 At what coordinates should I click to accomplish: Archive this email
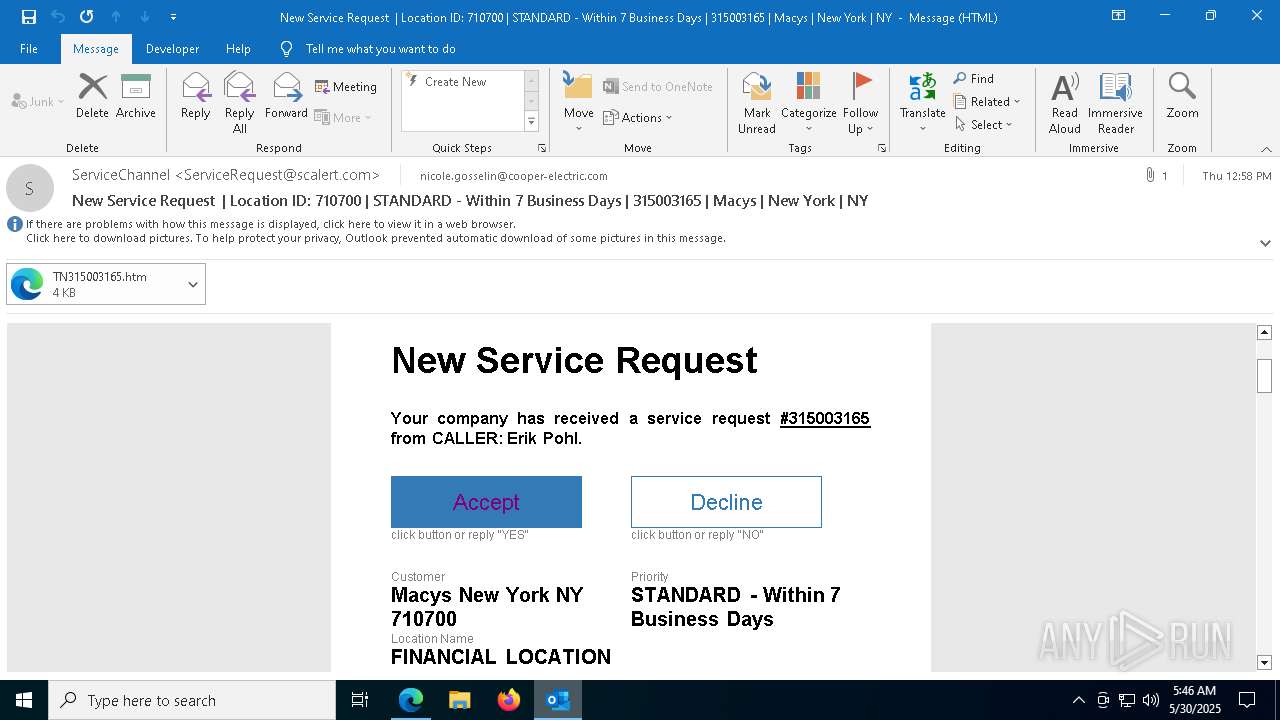tap(136, 97)
